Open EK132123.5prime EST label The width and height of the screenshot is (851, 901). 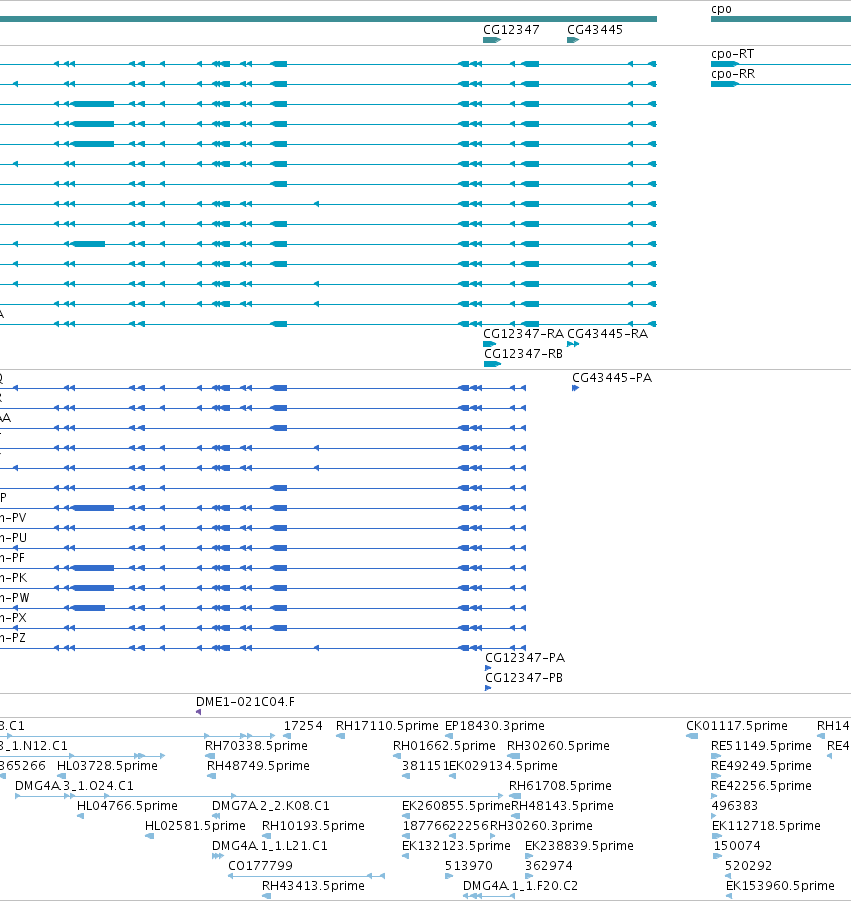click(456, 846)
